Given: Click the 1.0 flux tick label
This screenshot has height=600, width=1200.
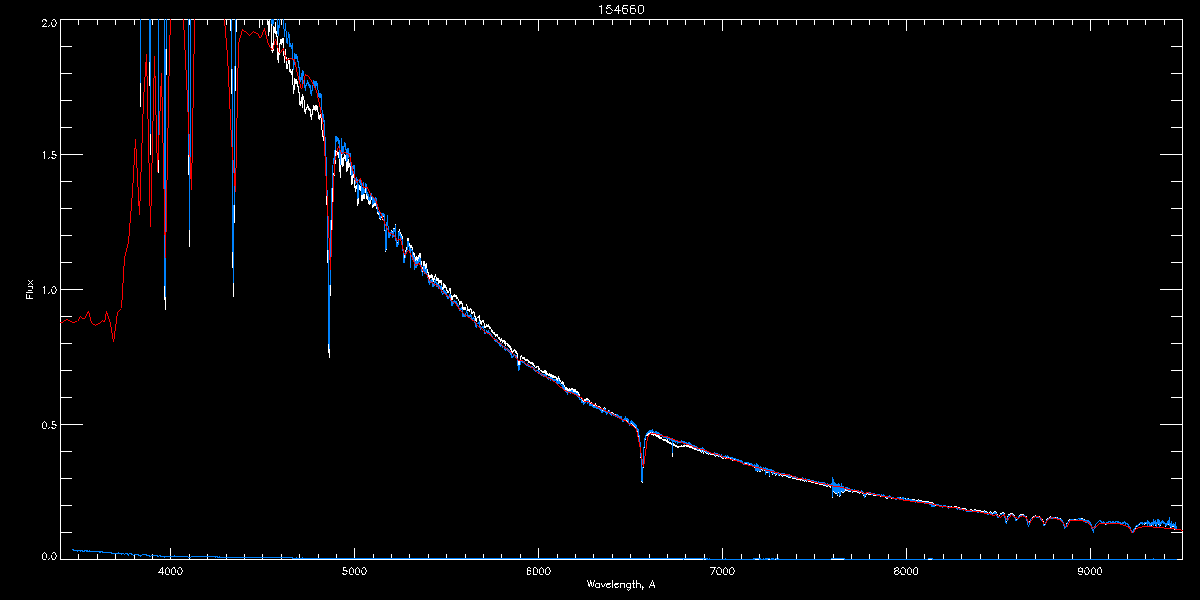Looking at the screenshot, I should click(47, 290).
